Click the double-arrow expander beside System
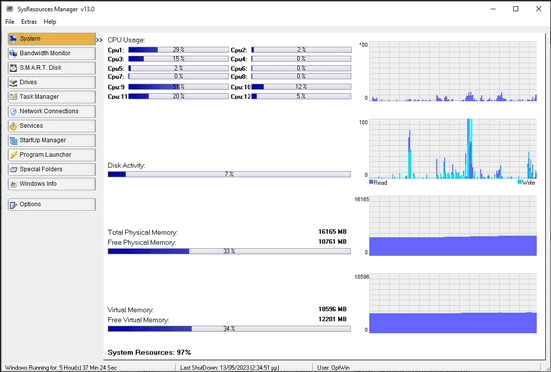The height and width of the screenshot is (372, 551). [99, 40]
